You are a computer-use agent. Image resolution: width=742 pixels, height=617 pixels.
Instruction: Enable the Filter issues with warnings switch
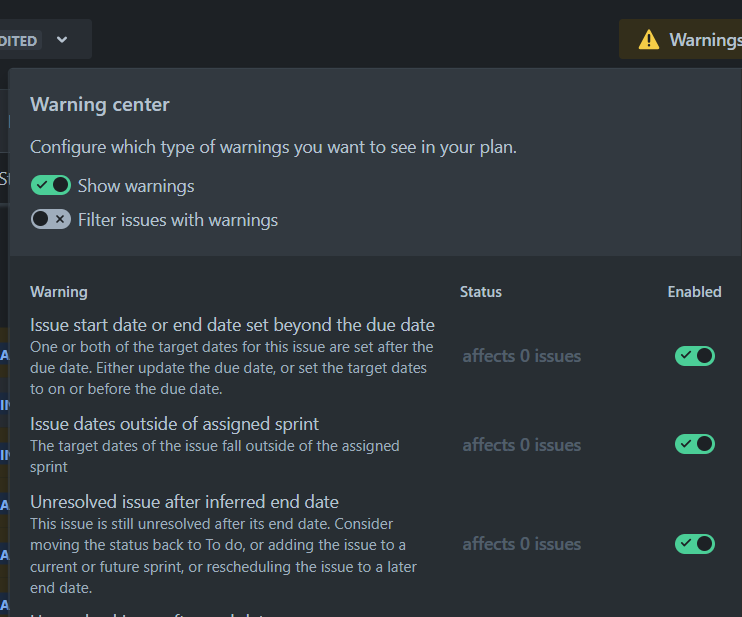click(51, 219)
